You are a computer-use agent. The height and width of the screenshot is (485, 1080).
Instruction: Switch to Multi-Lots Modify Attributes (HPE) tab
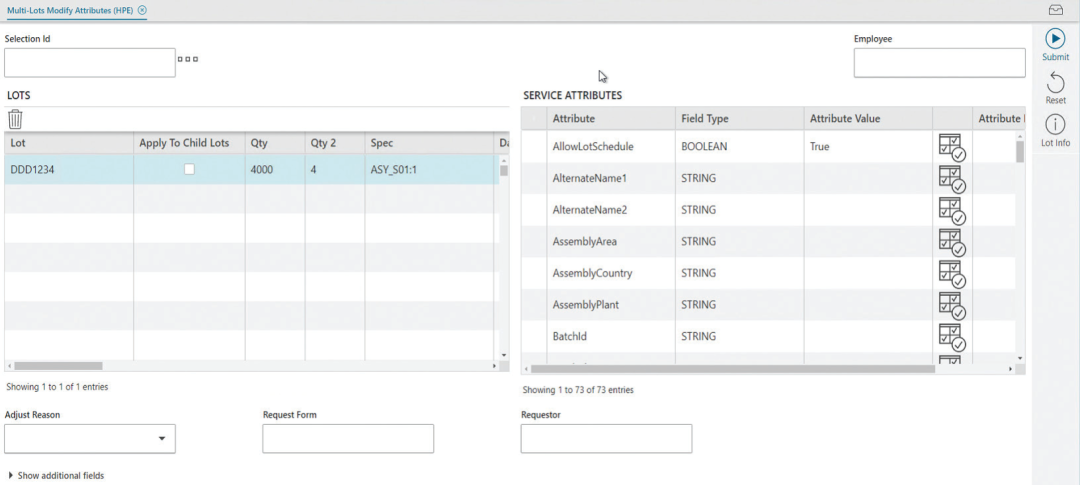[x=70, y=10]
